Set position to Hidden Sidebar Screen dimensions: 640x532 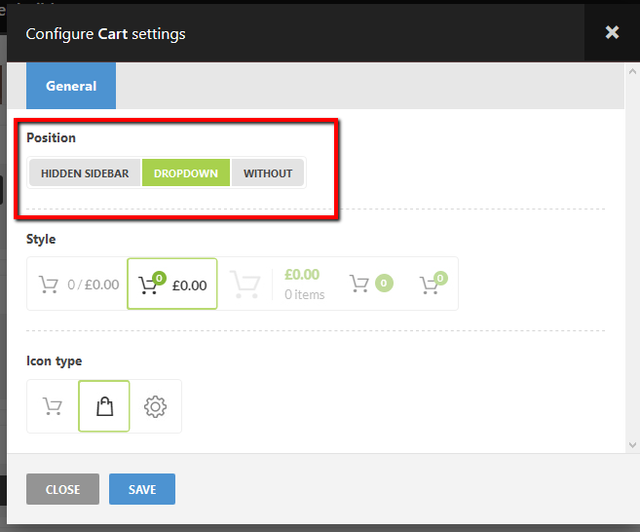(x=84, y=173)
